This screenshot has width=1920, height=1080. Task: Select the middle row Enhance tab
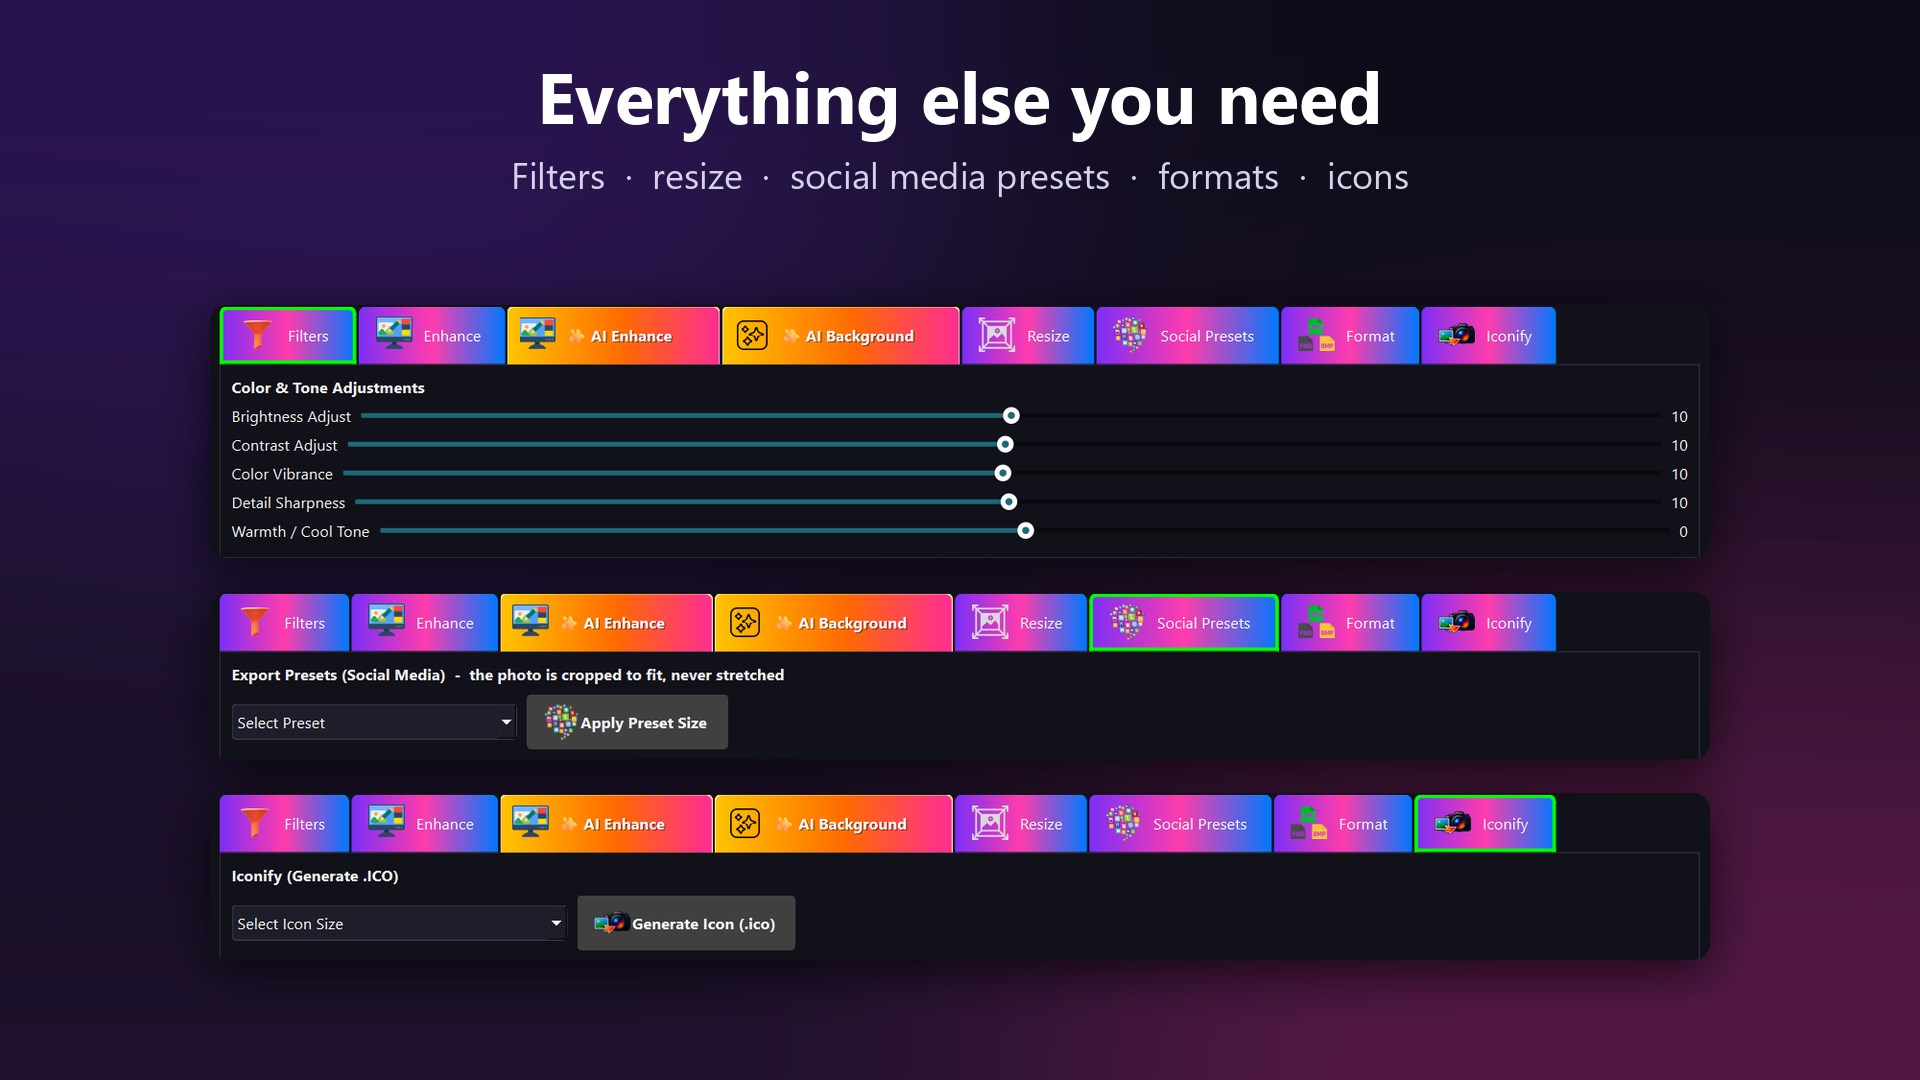click(424, 623)
